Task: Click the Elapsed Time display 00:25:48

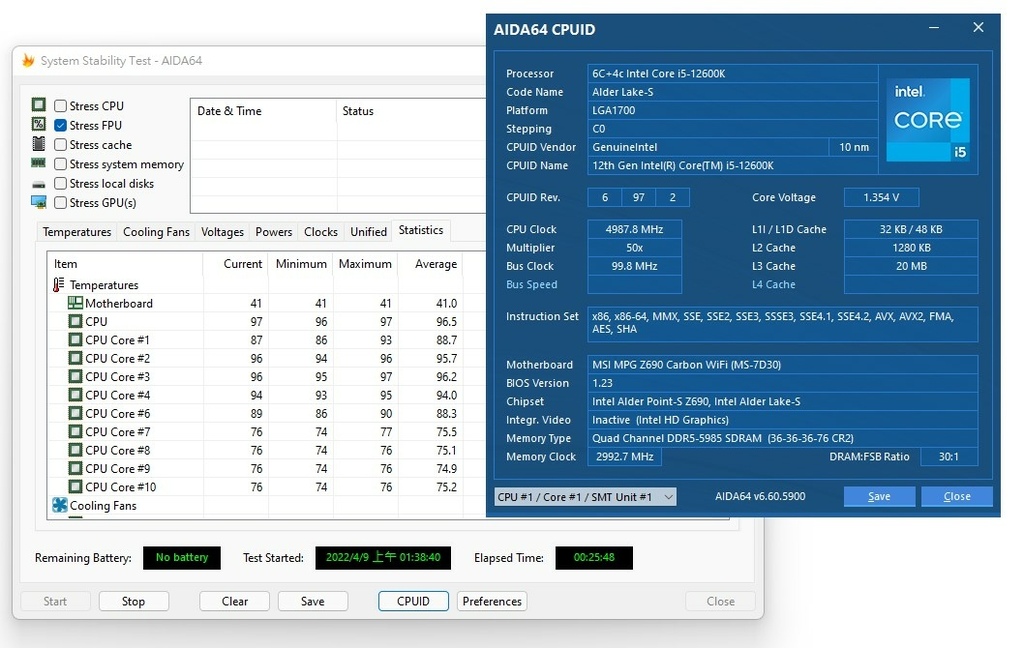Action: coord(594,557)
